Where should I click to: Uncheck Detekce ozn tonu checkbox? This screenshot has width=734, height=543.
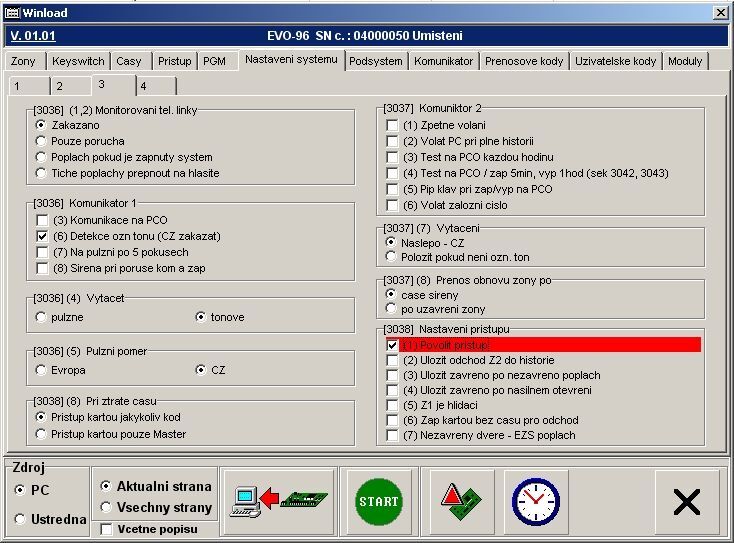[42, 236]
